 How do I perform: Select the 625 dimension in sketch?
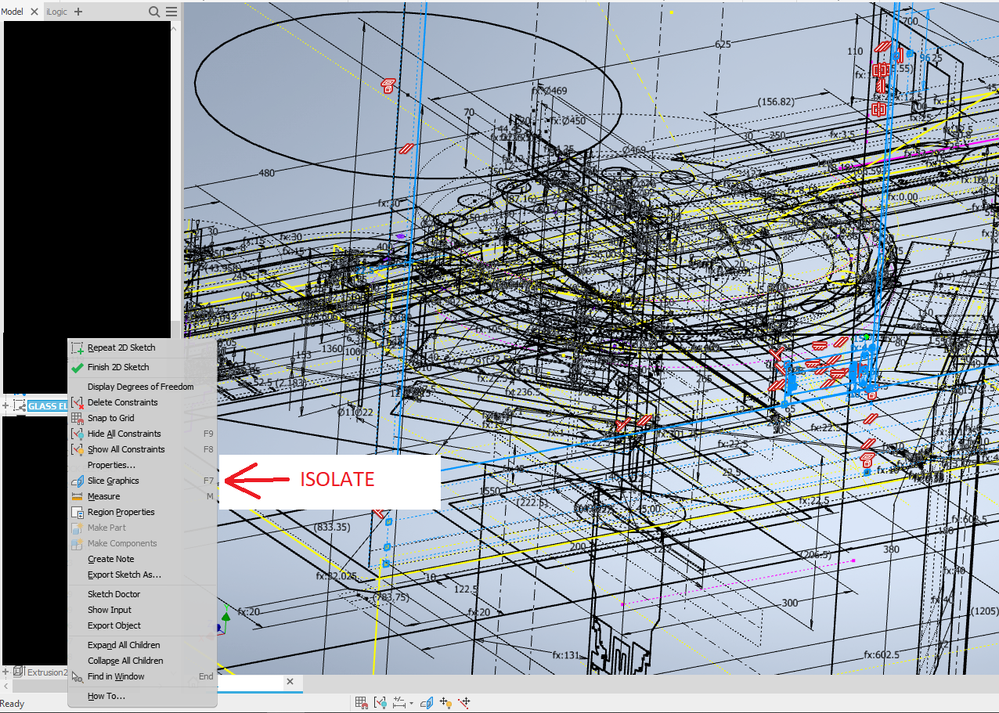(722, 44)
